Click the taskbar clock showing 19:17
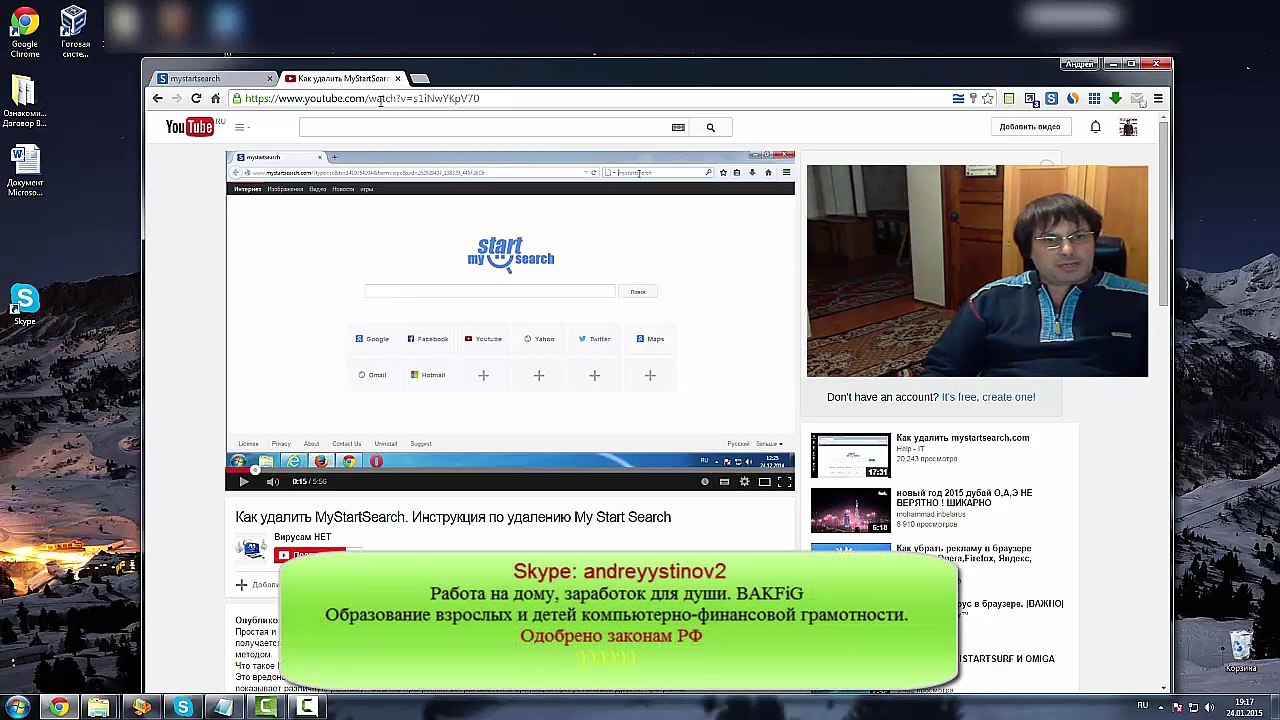 click(x=1246, y=707)
